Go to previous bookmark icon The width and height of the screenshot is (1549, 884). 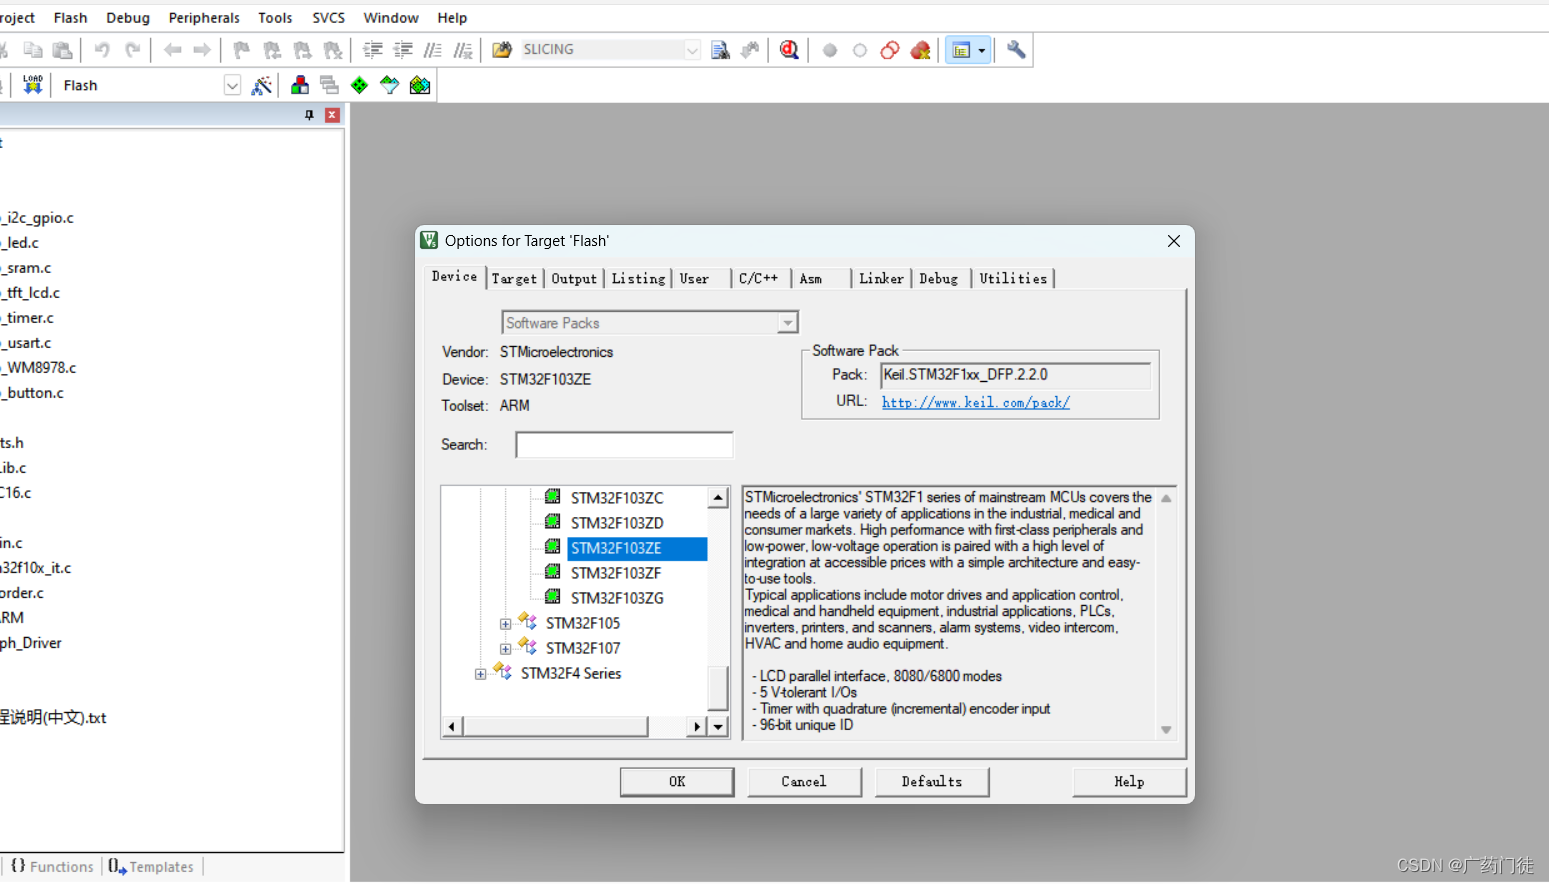272,50
